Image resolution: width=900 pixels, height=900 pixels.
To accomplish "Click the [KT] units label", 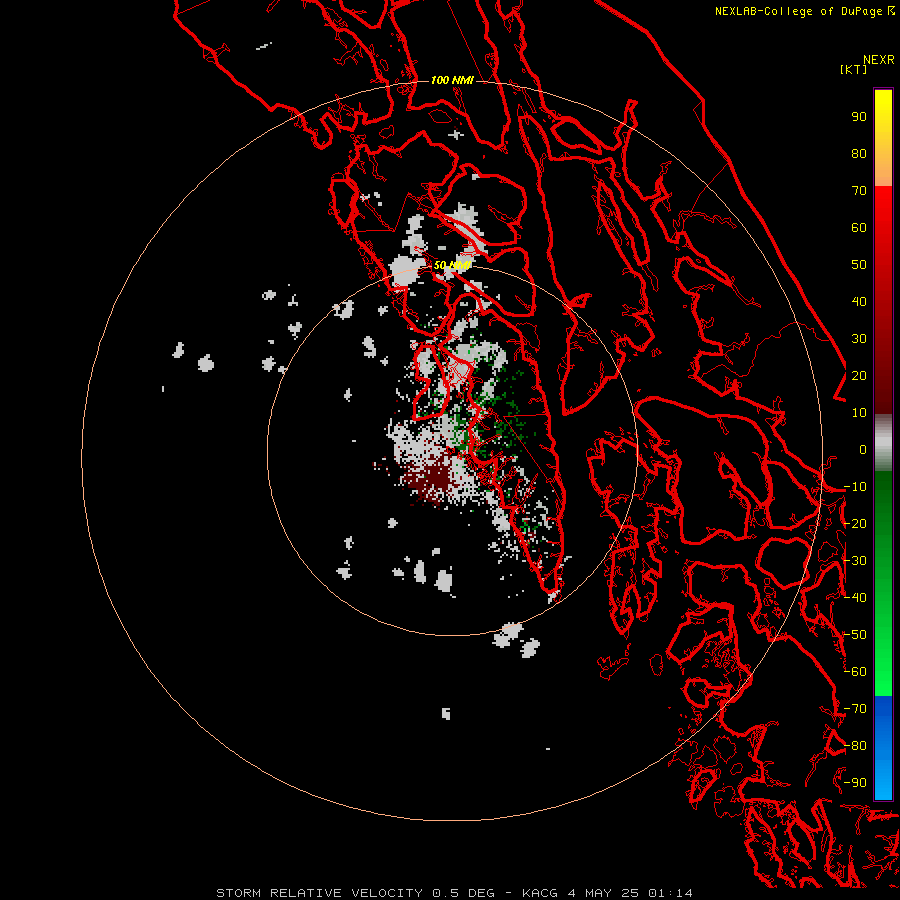I will 854,69.
